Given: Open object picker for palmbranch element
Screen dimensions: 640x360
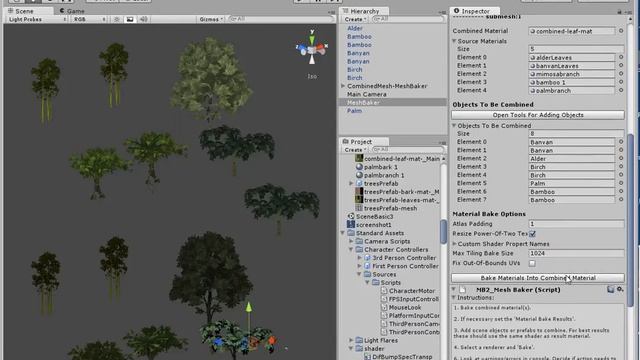Looking at the screenshot, I should (621, 91).
